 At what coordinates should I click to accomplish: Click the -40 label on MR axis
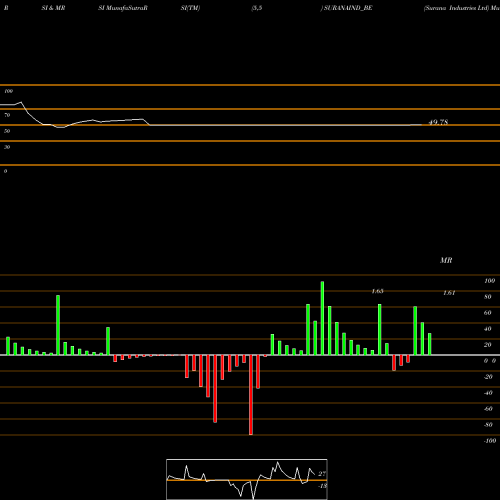tap(488, 393)
